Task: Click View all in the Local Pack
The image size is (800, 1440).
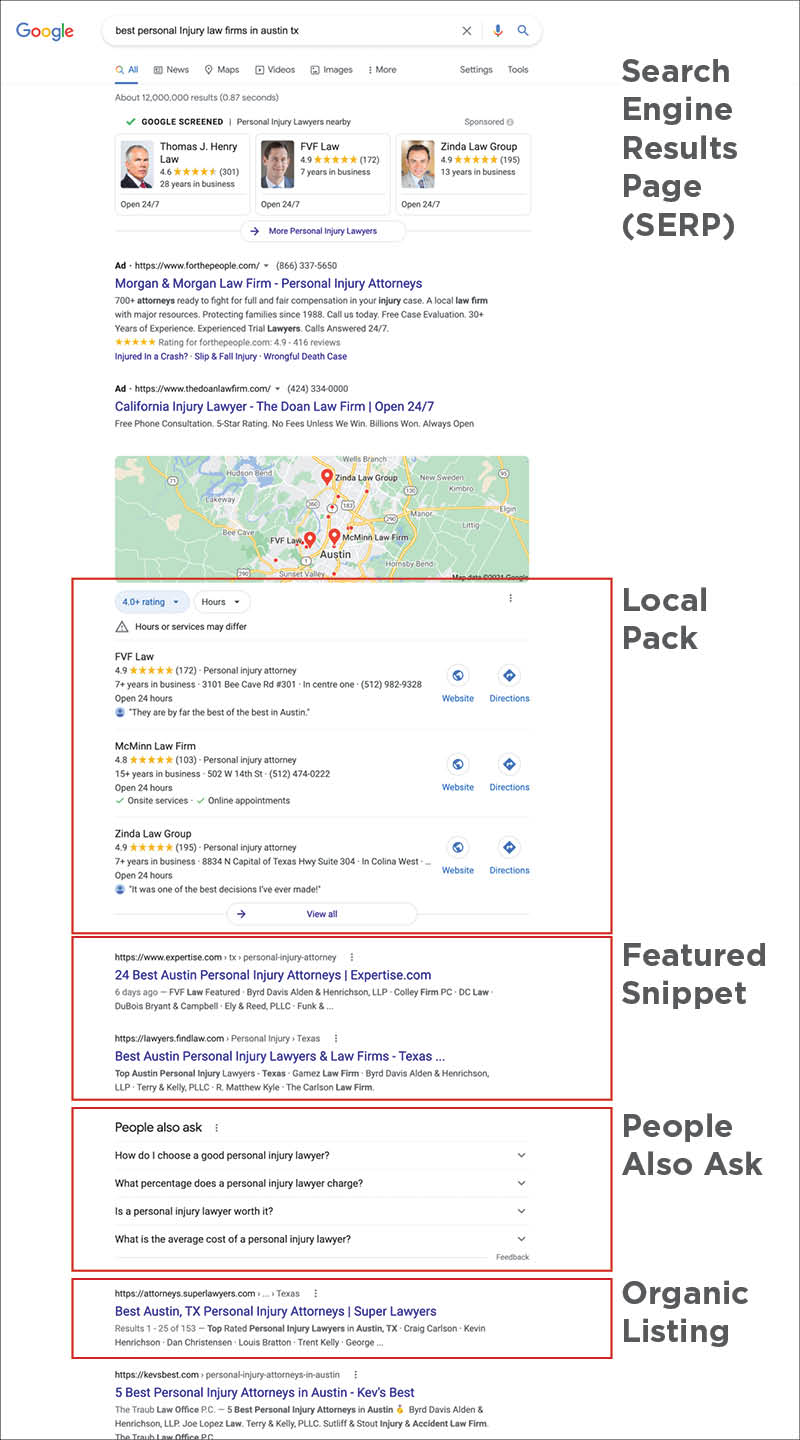Action: click(321, 913)
